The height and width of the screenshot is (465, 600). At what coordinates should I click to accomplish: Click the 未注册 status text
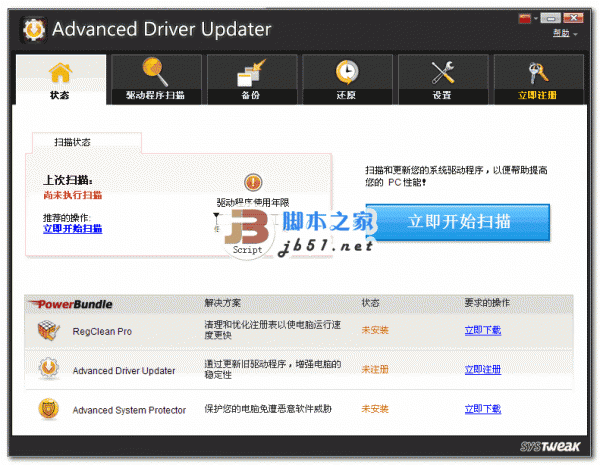coord(375,369)
